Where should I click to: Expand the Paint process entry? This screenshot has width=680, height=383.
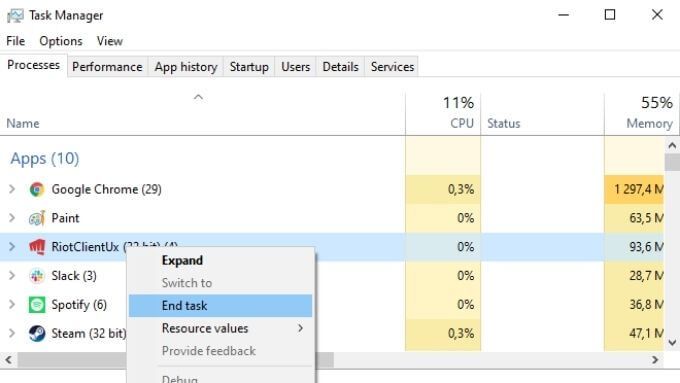tap(12, 218)
